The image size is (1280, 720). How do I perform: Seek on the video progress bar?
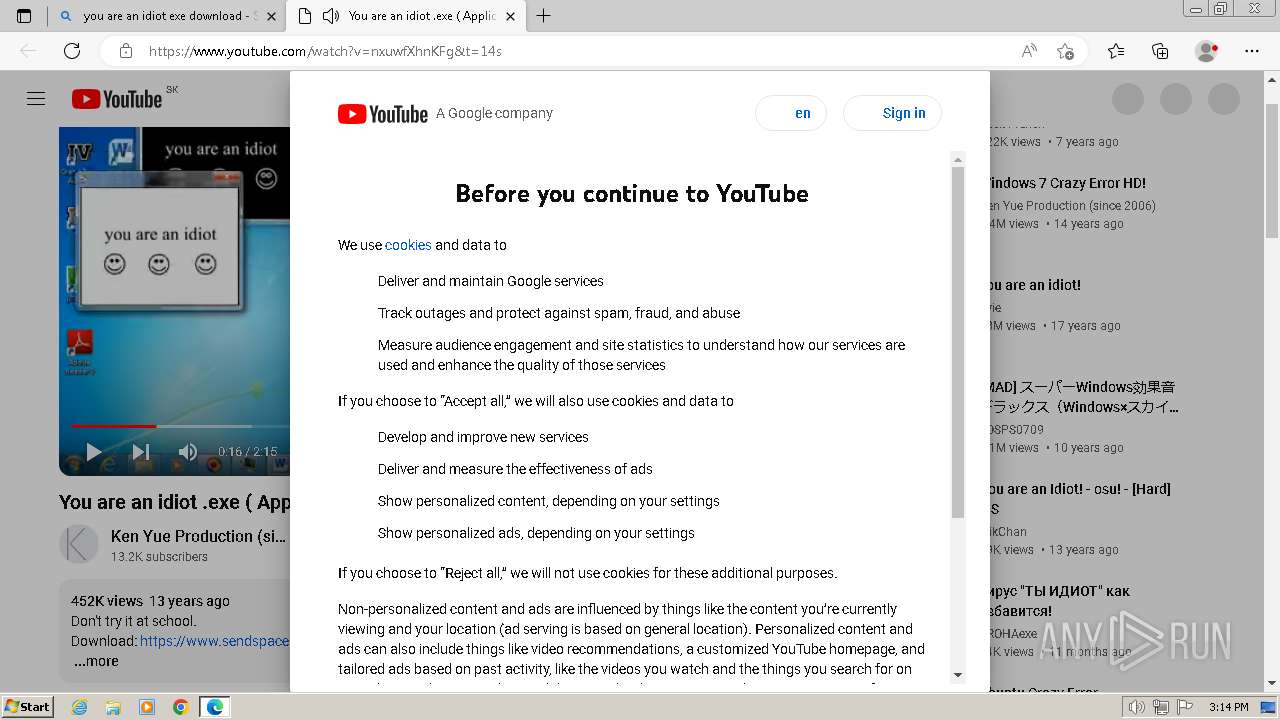(180, 427)
